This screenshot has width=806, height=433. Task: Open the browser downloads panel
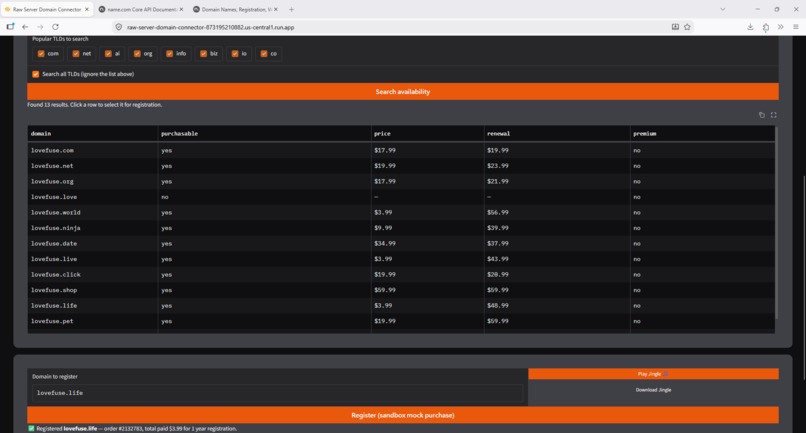coord(750,27)
